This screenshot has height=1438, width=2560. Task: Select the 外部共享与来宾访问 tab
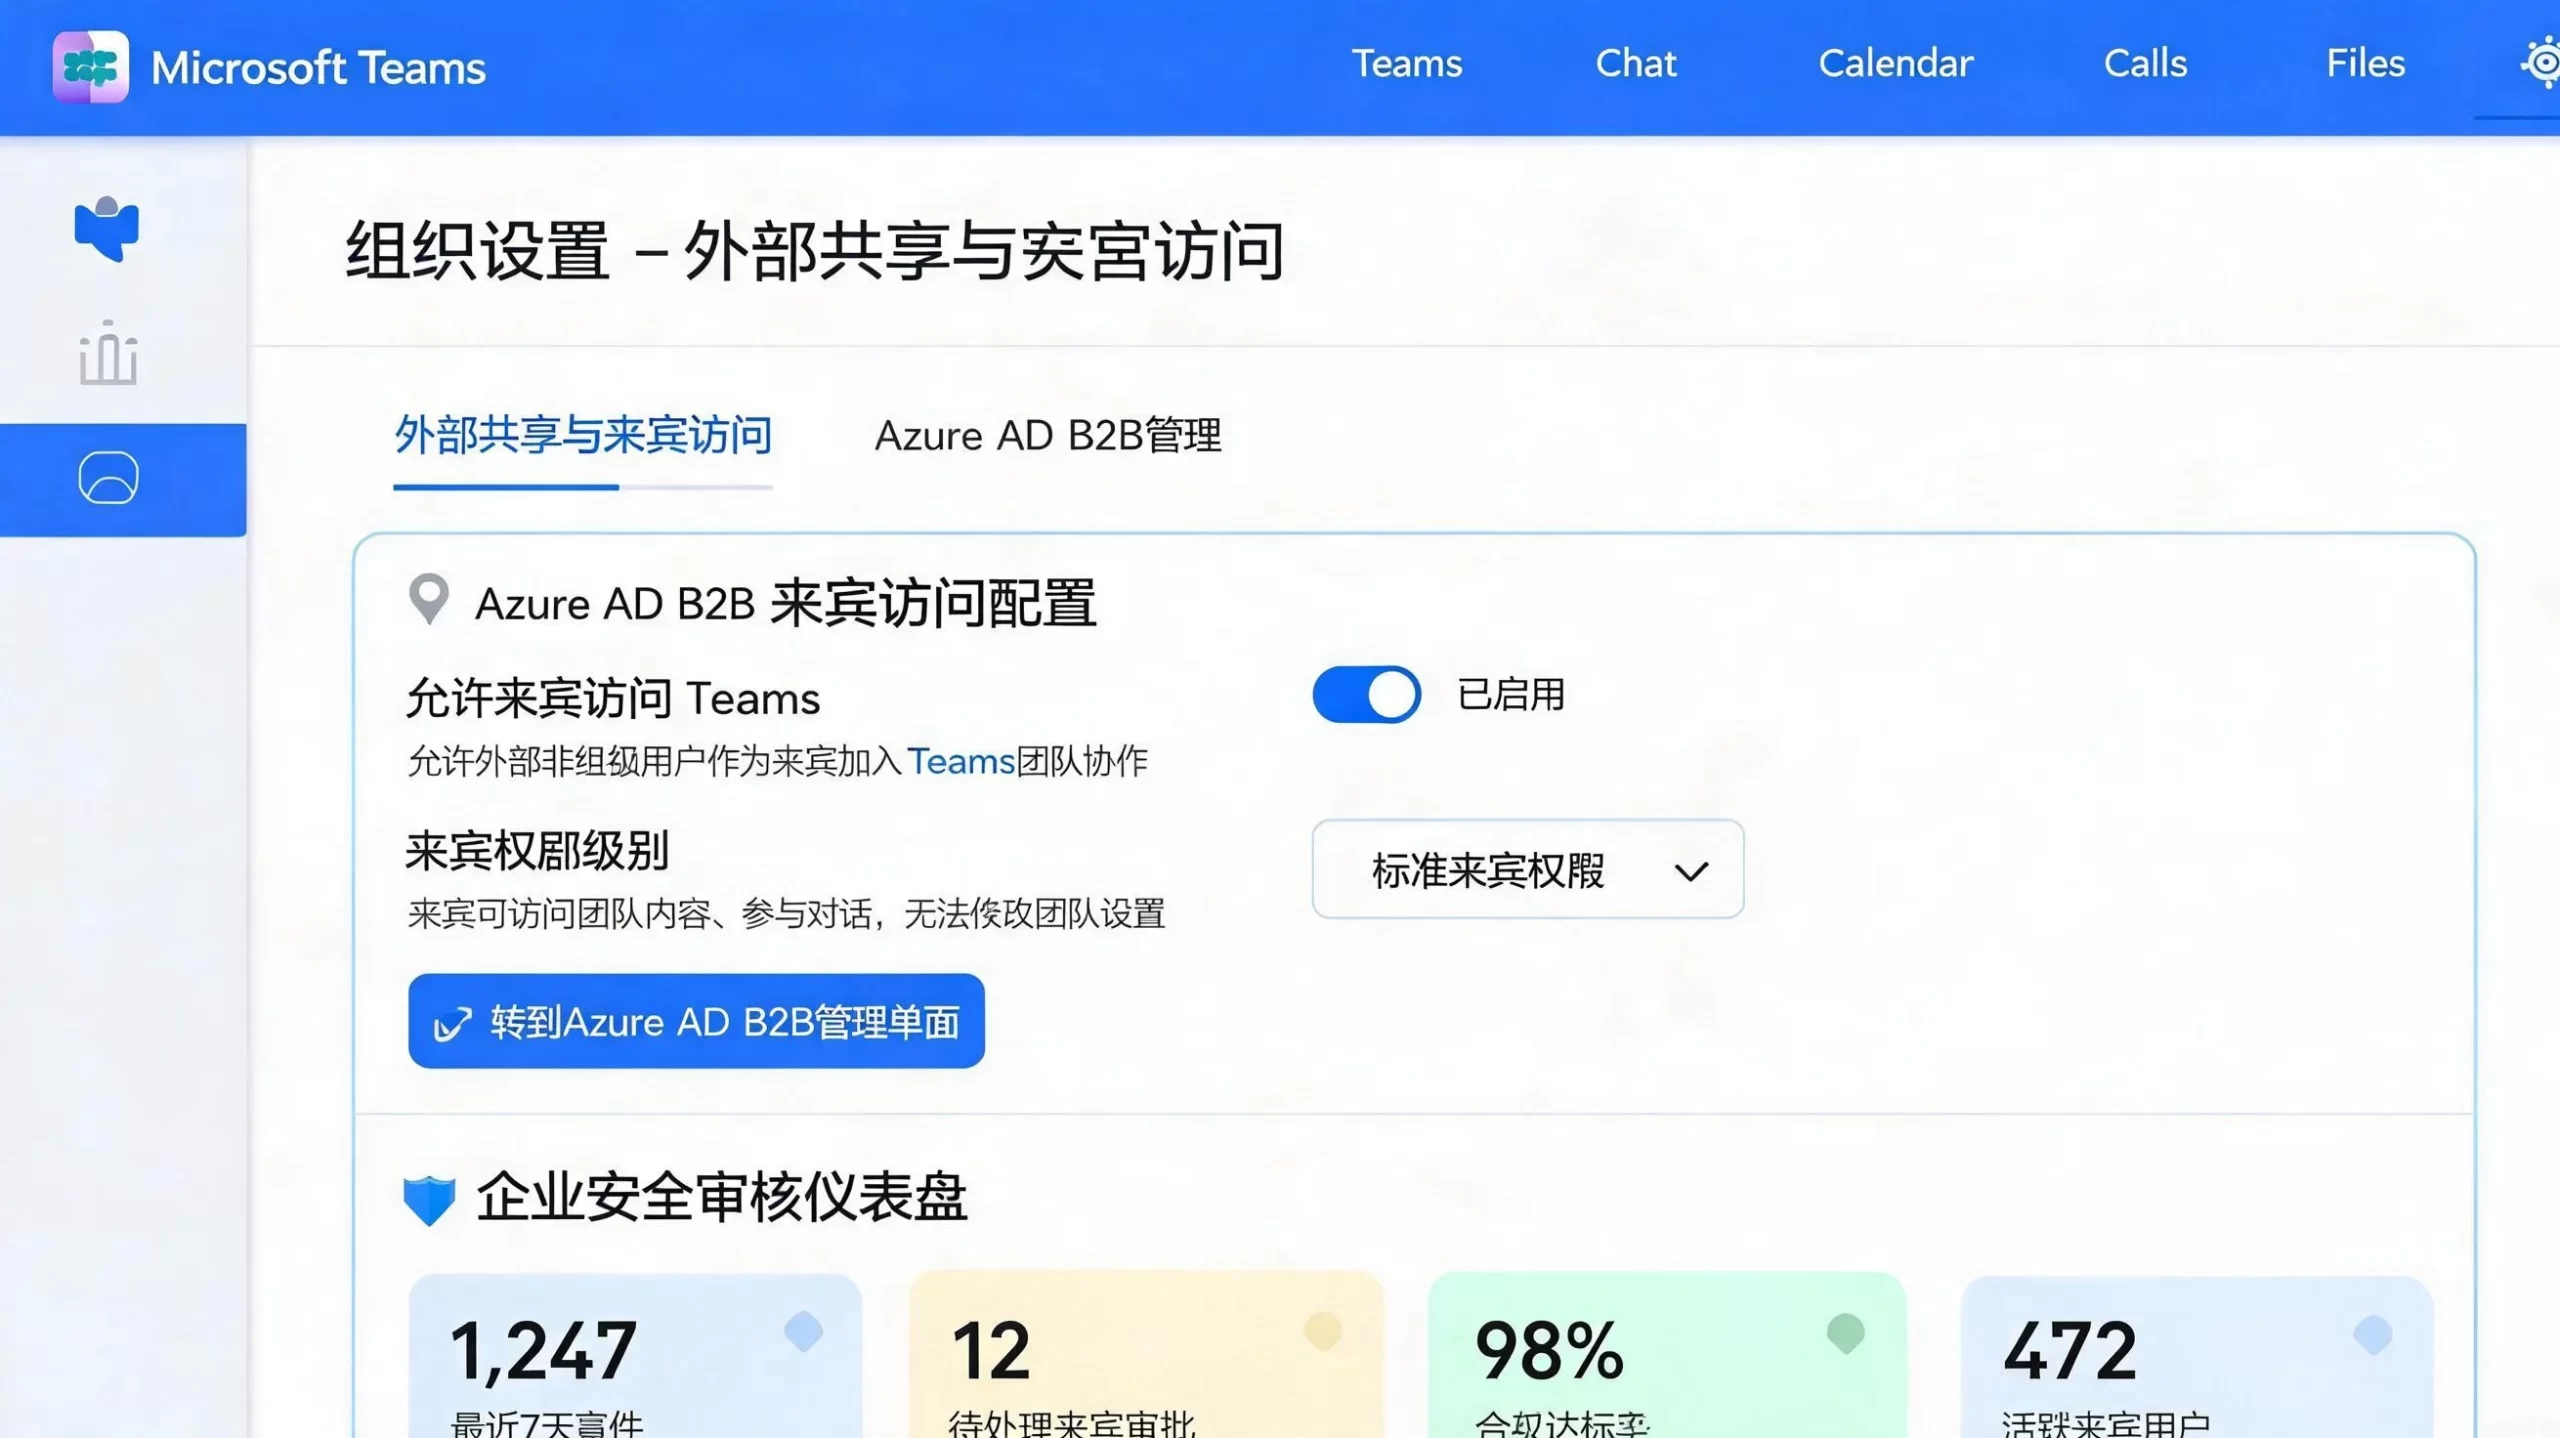[x=583, y=435]
